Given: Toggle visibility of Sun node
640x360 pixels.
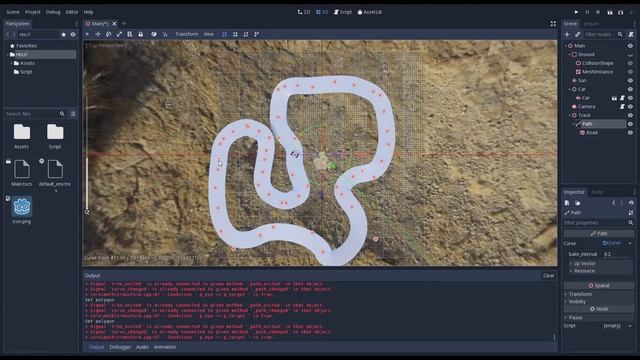Looking at the screenshot, I should (x=631, y=80).
